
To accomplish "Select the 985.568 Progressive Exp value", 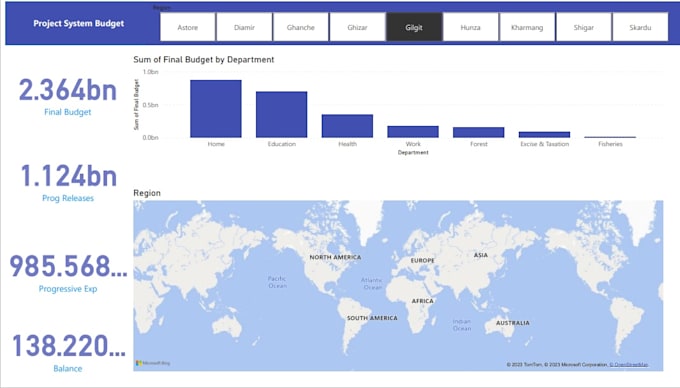I will (69, 266).
